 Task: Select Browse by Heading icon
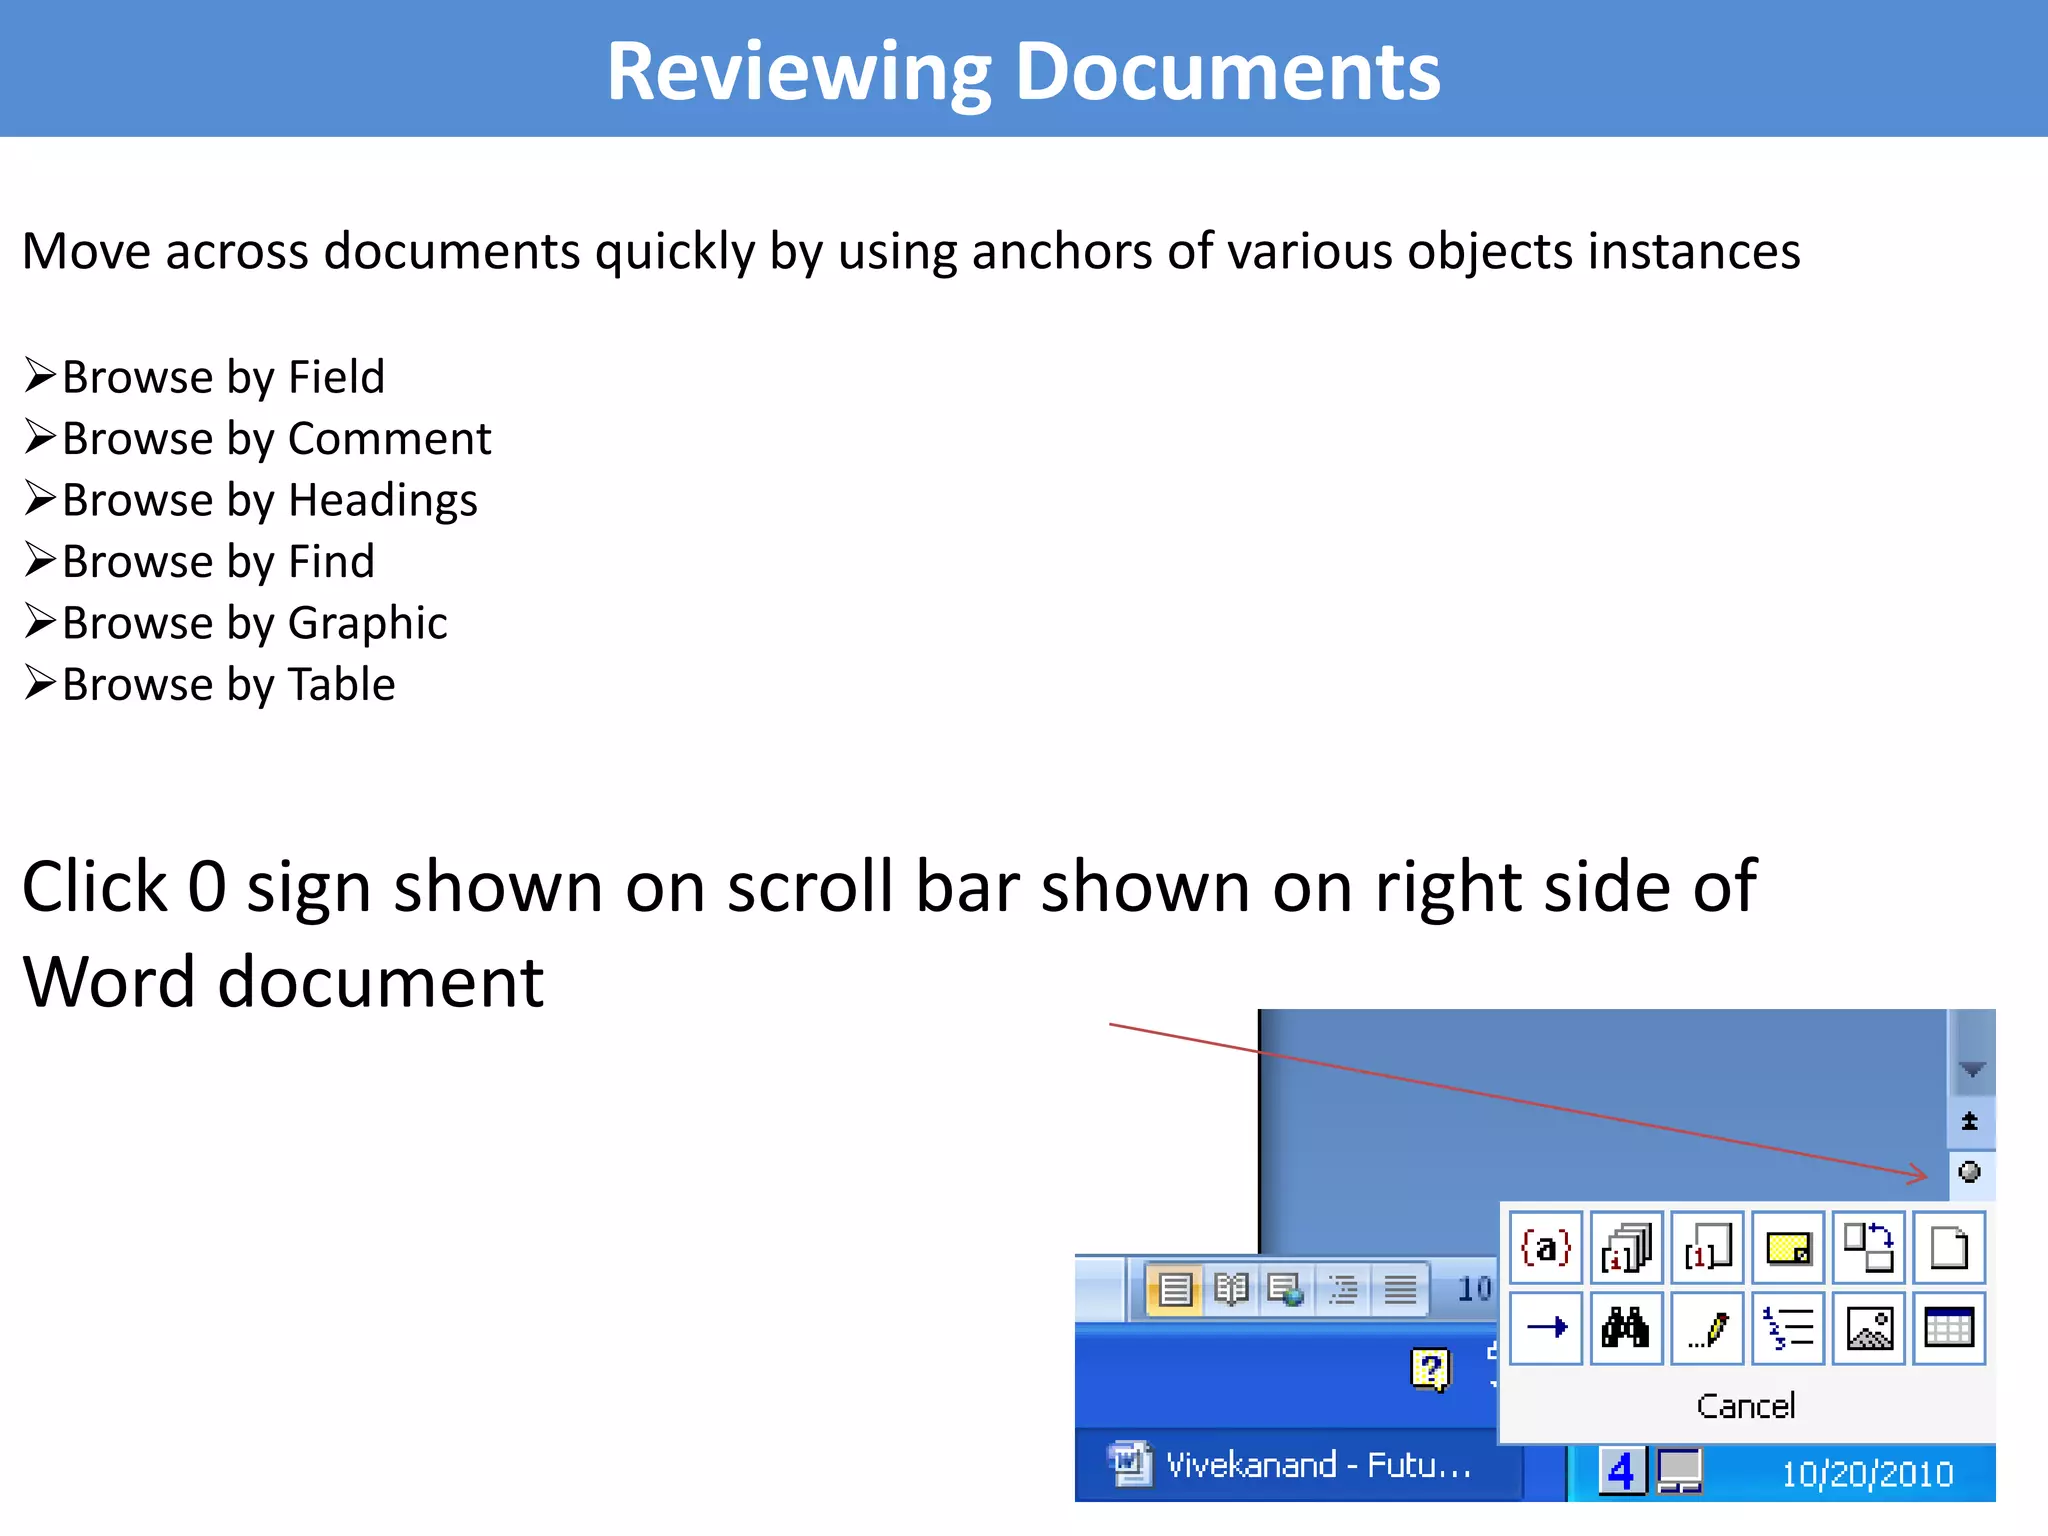pos(1789,1328)
